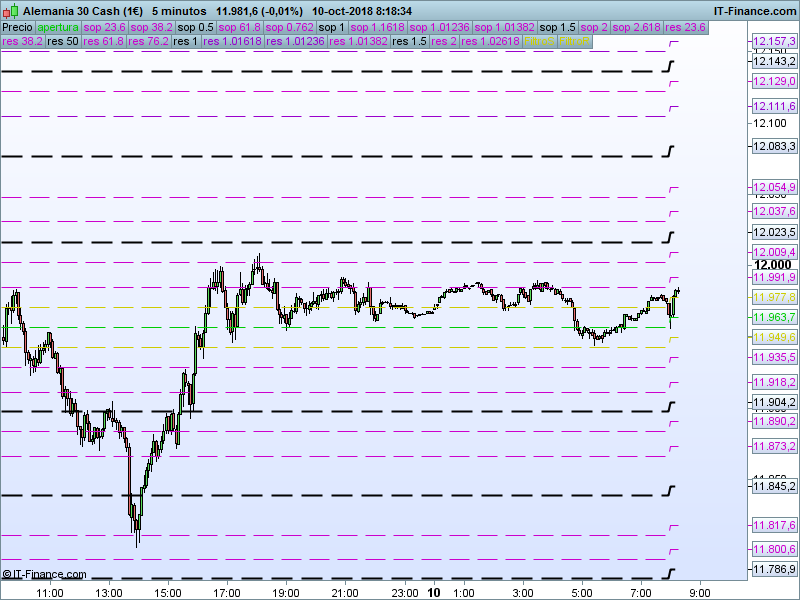This screenshot has height=600, width=800.
Task: Click the yellow 11.977,8 price axis tag
Action: click(774, 297)
